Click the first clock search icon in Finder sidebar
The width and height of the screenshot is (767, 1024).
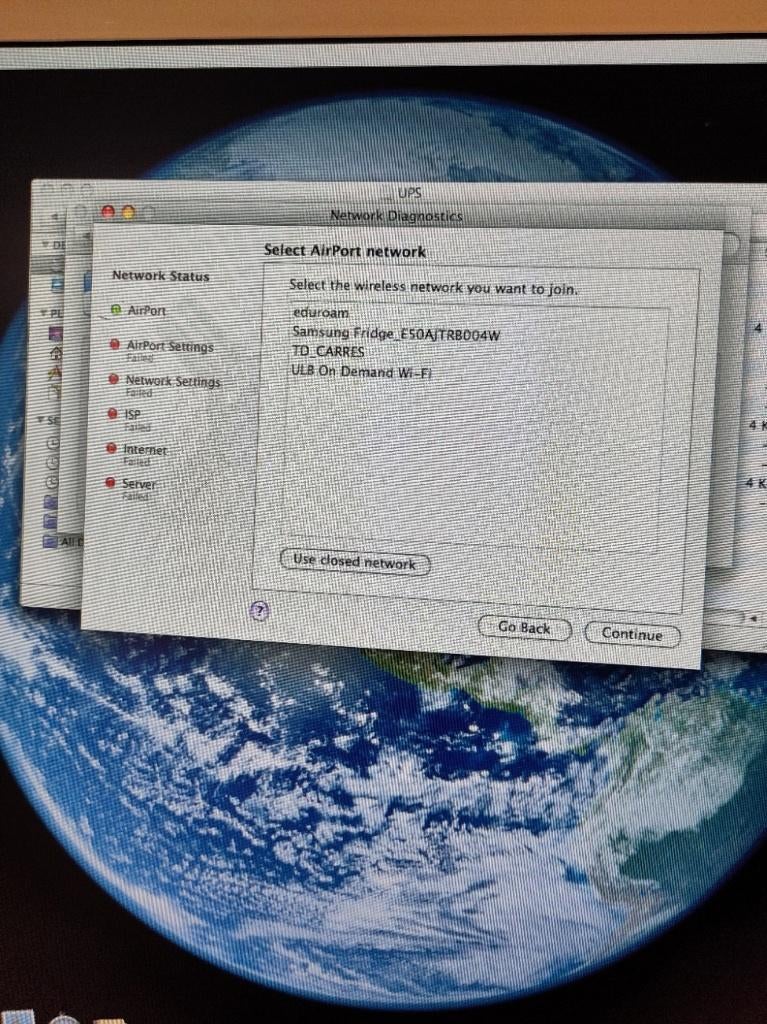(x=53, y=442)
